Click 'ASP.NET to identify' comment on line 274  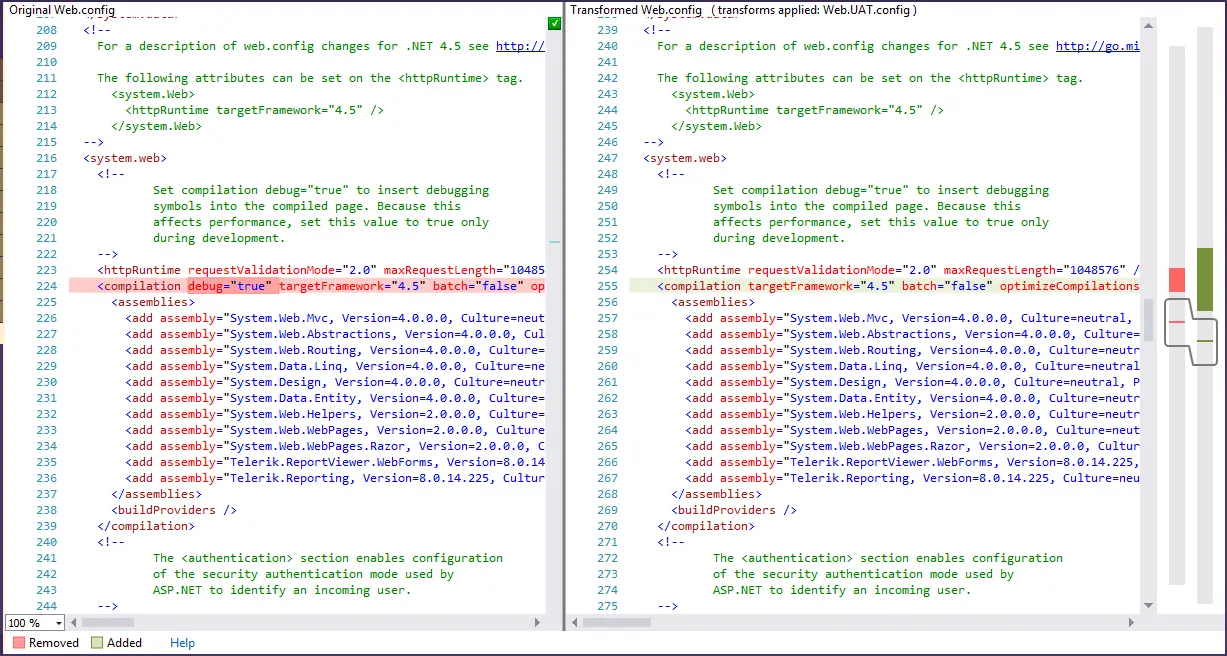coord(842,590)
